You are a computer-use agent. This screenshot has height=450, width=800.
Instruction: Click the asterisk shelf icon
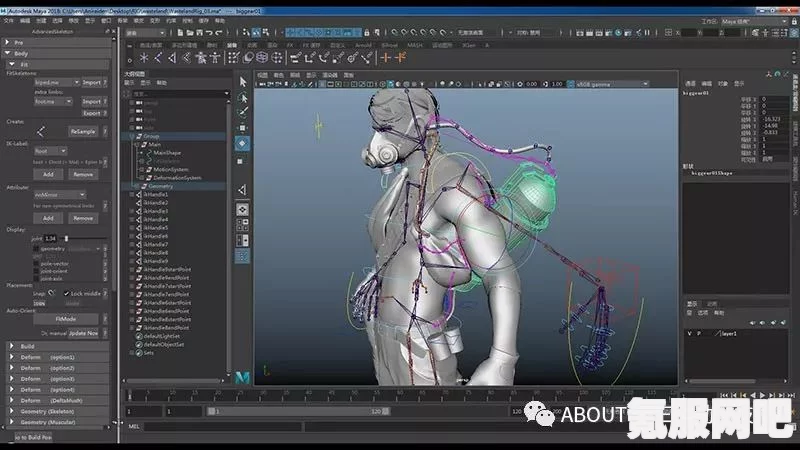click(144, 58)
